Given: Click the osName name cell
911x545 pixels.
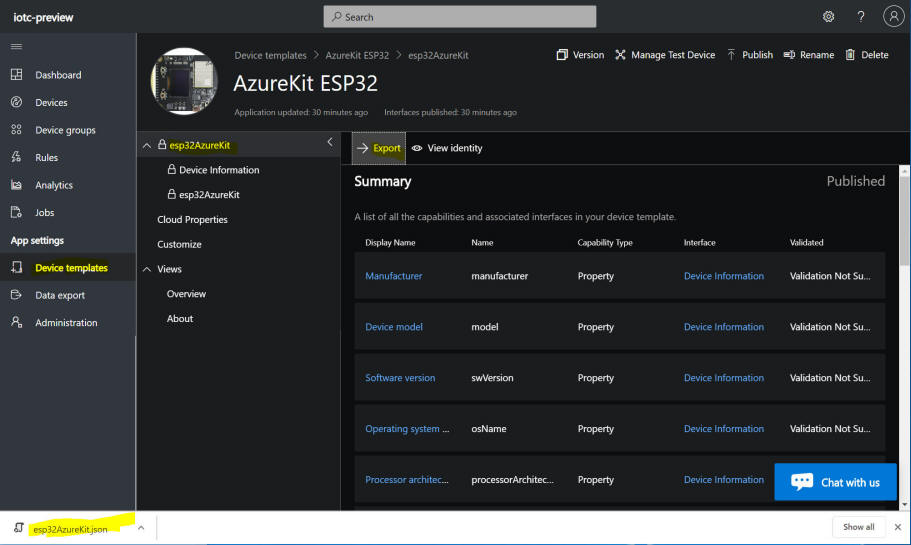Looking at the screenshot, I should 489,429.
